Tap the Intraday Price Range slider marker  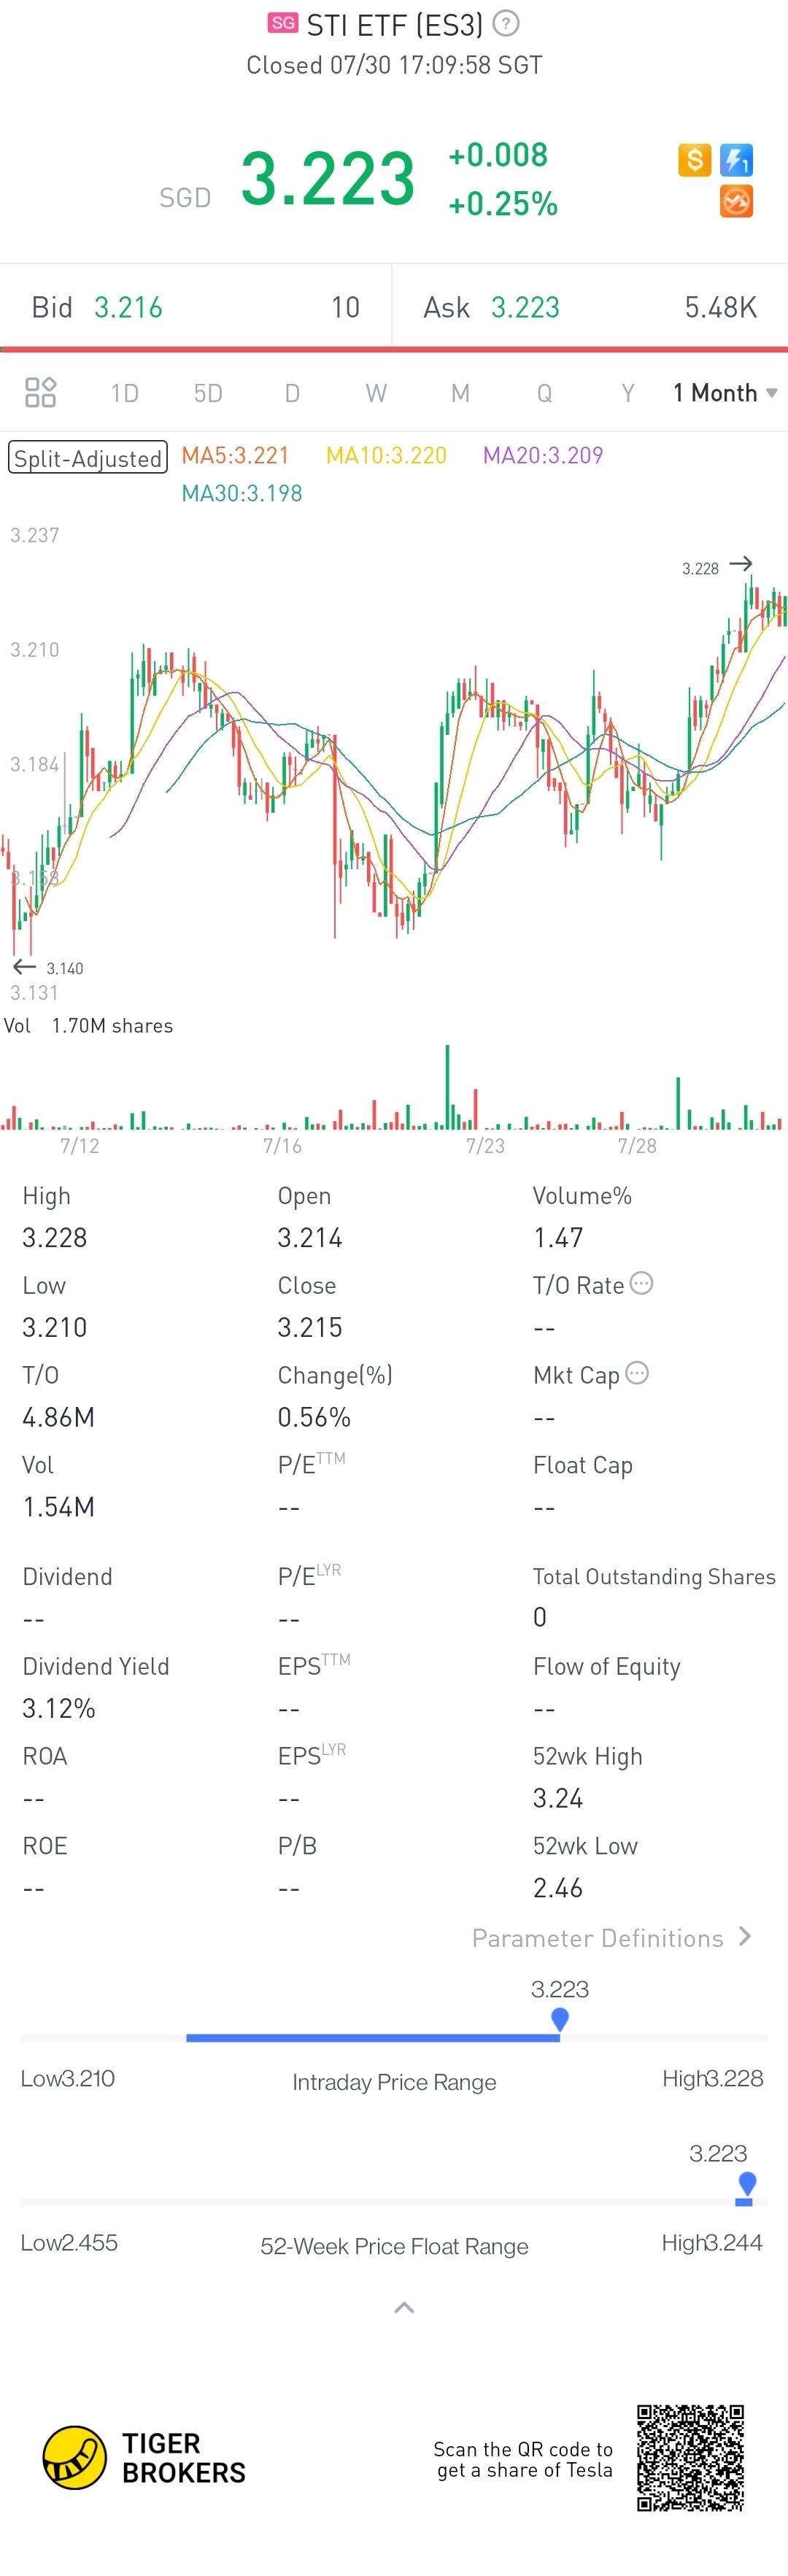click(560, 2020)
